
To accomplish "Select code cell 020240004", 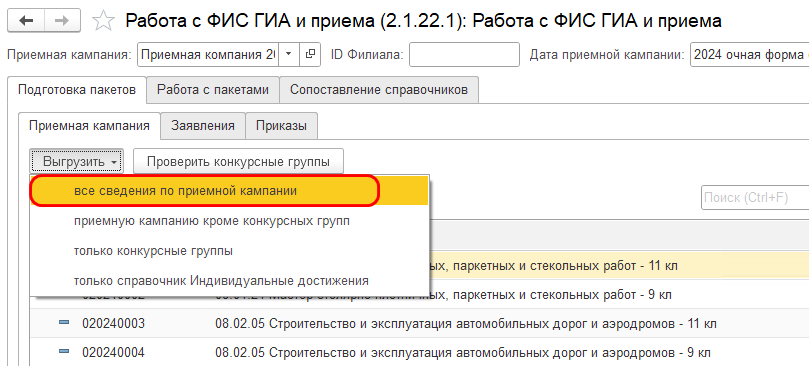I will click(114, 353).
